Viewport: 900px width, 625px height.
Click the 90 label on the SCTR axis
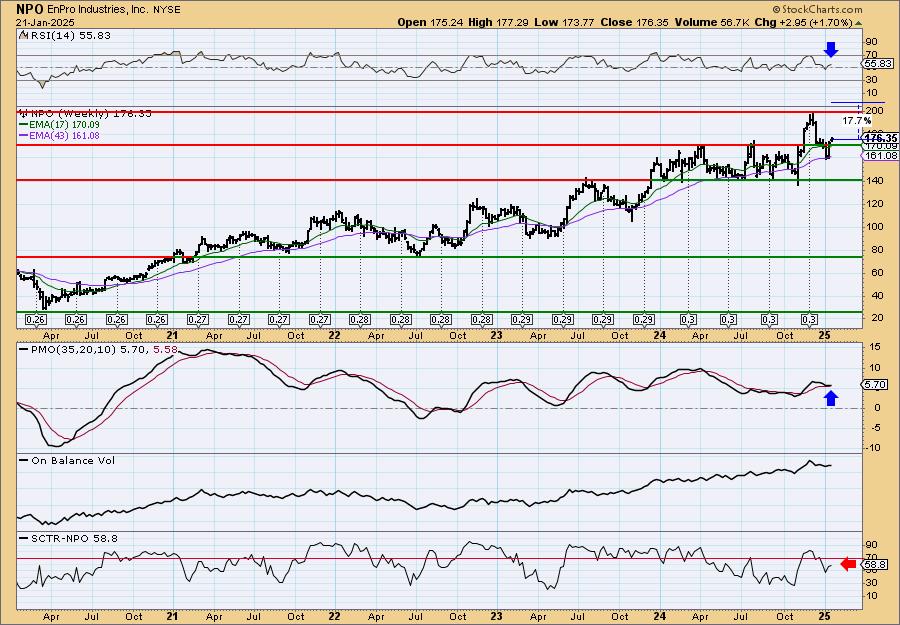tap(872, 544)
